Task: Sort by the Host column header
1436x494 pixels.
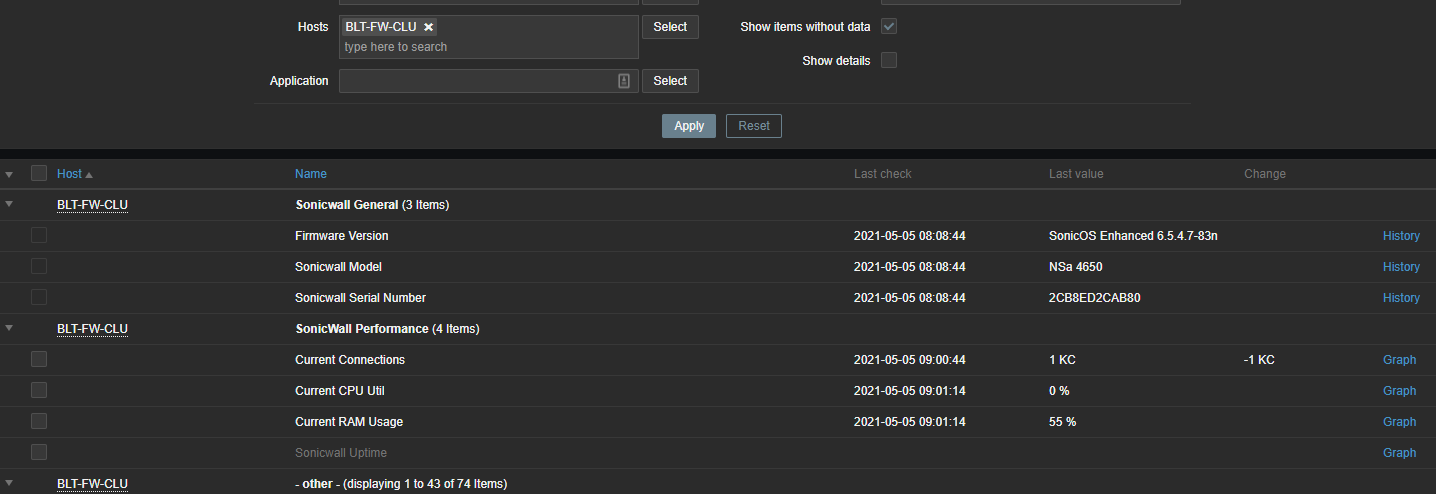Action: tap(74, 174)
